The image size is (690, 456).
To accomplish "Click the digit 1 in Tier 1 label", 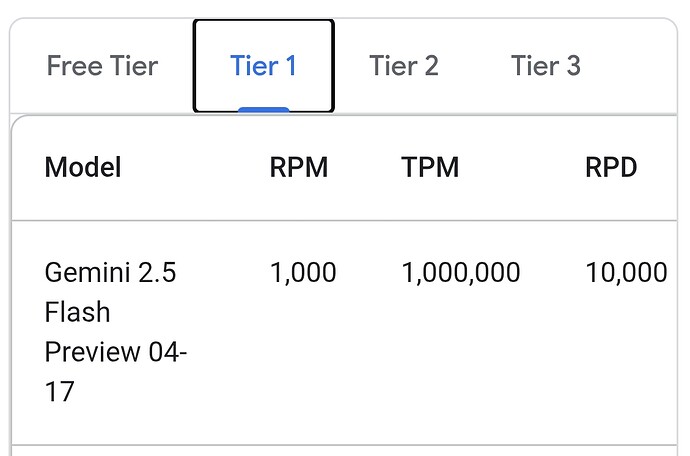I will pos(291,66).
